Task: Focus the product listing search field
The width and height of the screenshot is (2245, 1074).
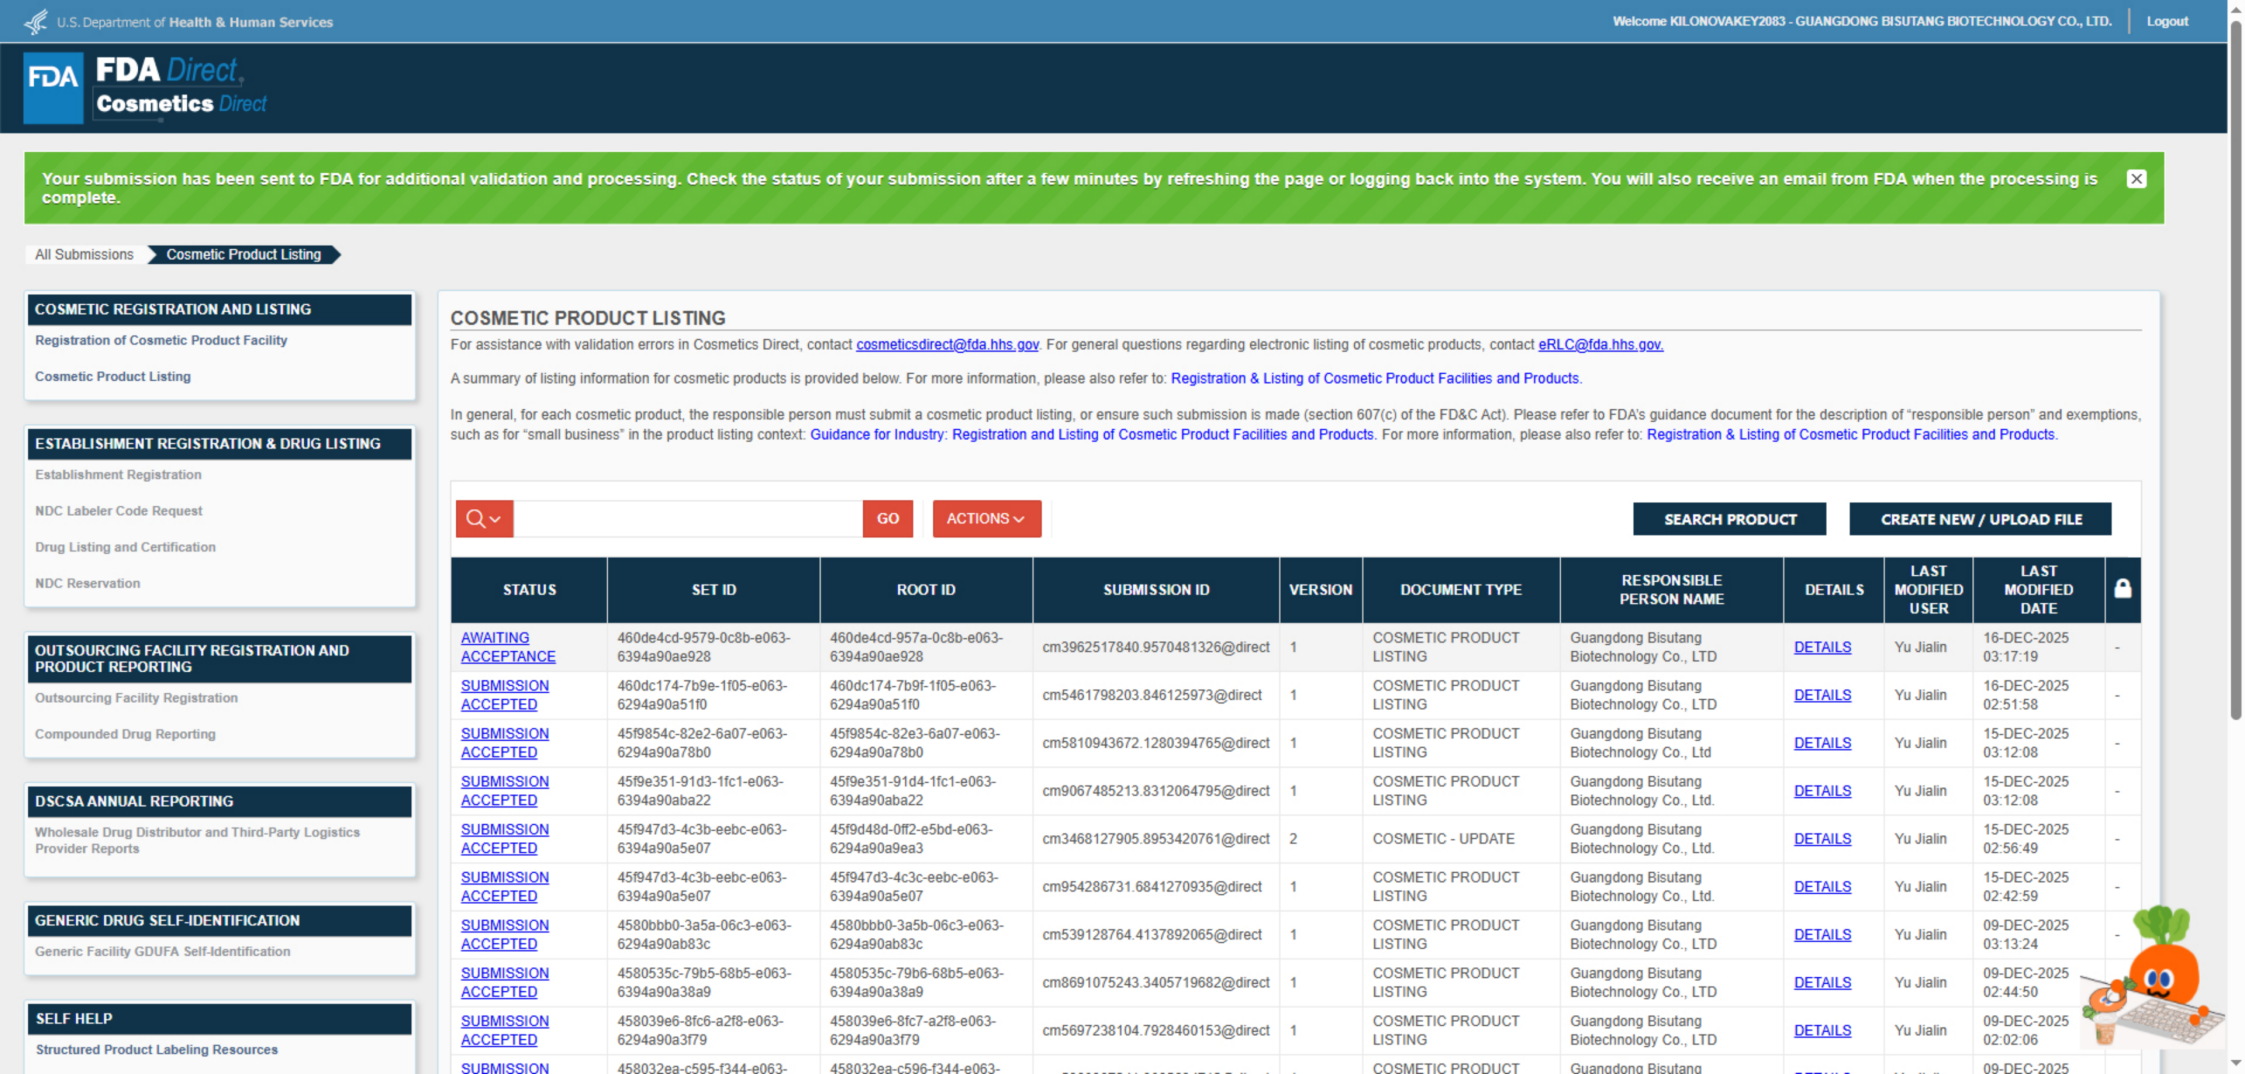Action: [688, 519]
